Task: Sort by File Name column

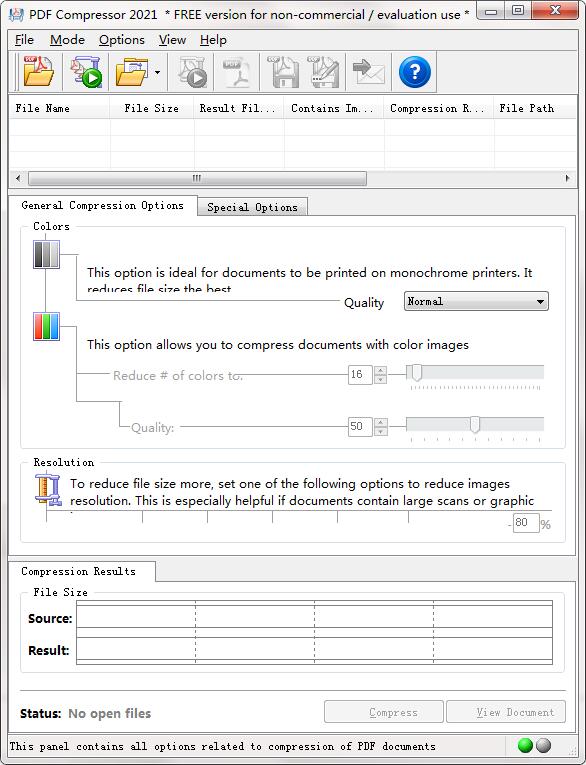Action: 59,108
